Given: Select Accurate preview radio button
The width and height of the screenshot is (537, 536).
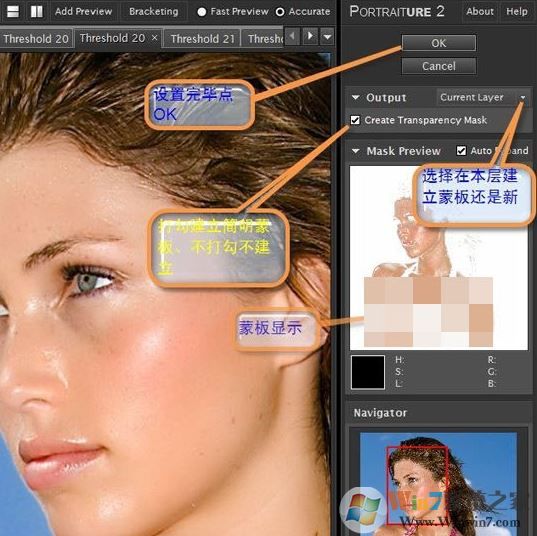Looking at the screenshot, I should pyautogui.click(x=280, y=12).
